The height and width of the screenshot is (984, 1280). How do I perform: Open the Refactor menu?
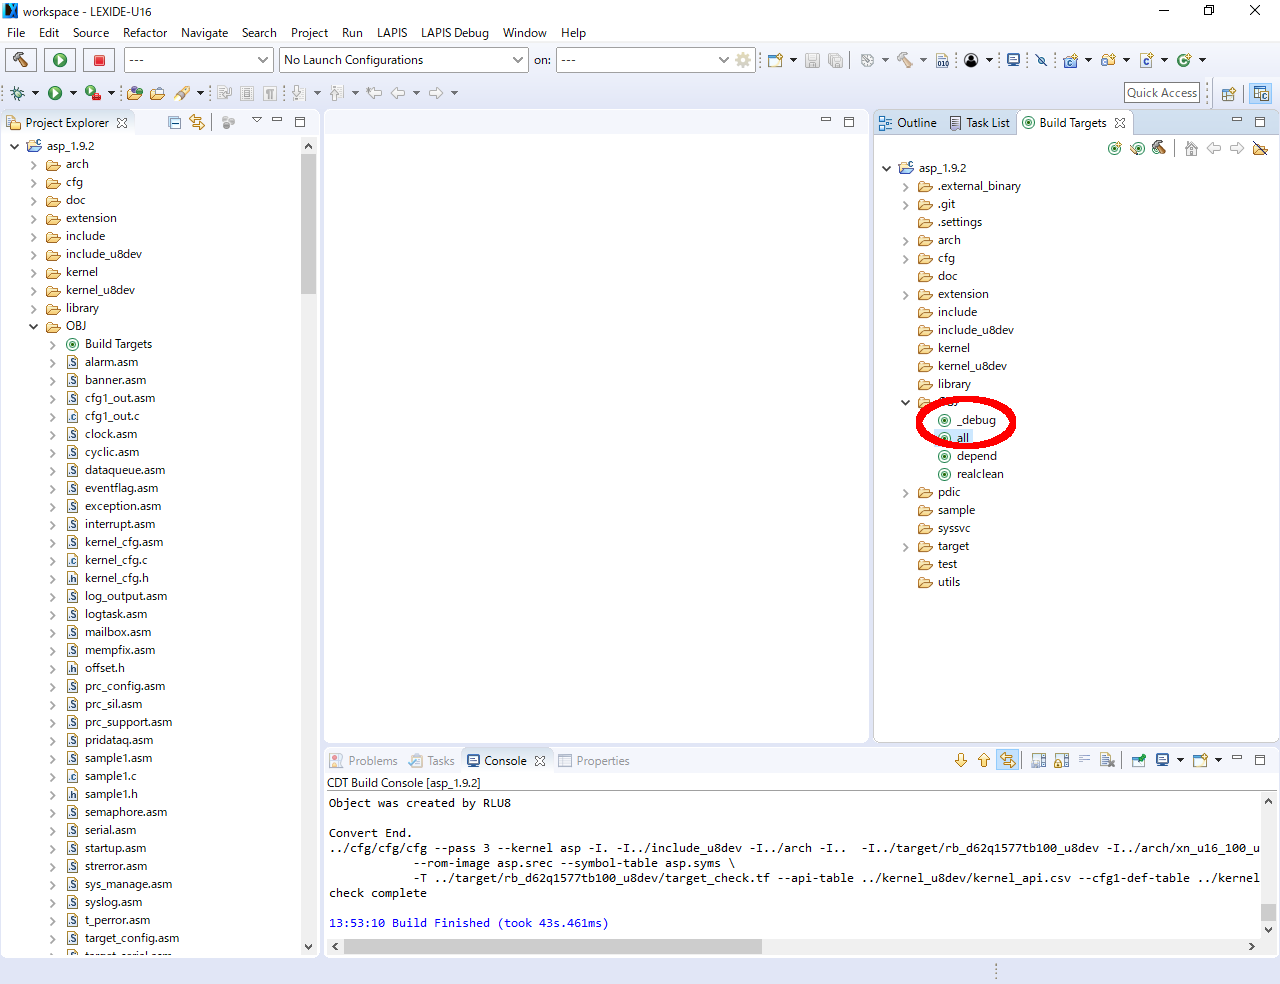click(145, 33)
